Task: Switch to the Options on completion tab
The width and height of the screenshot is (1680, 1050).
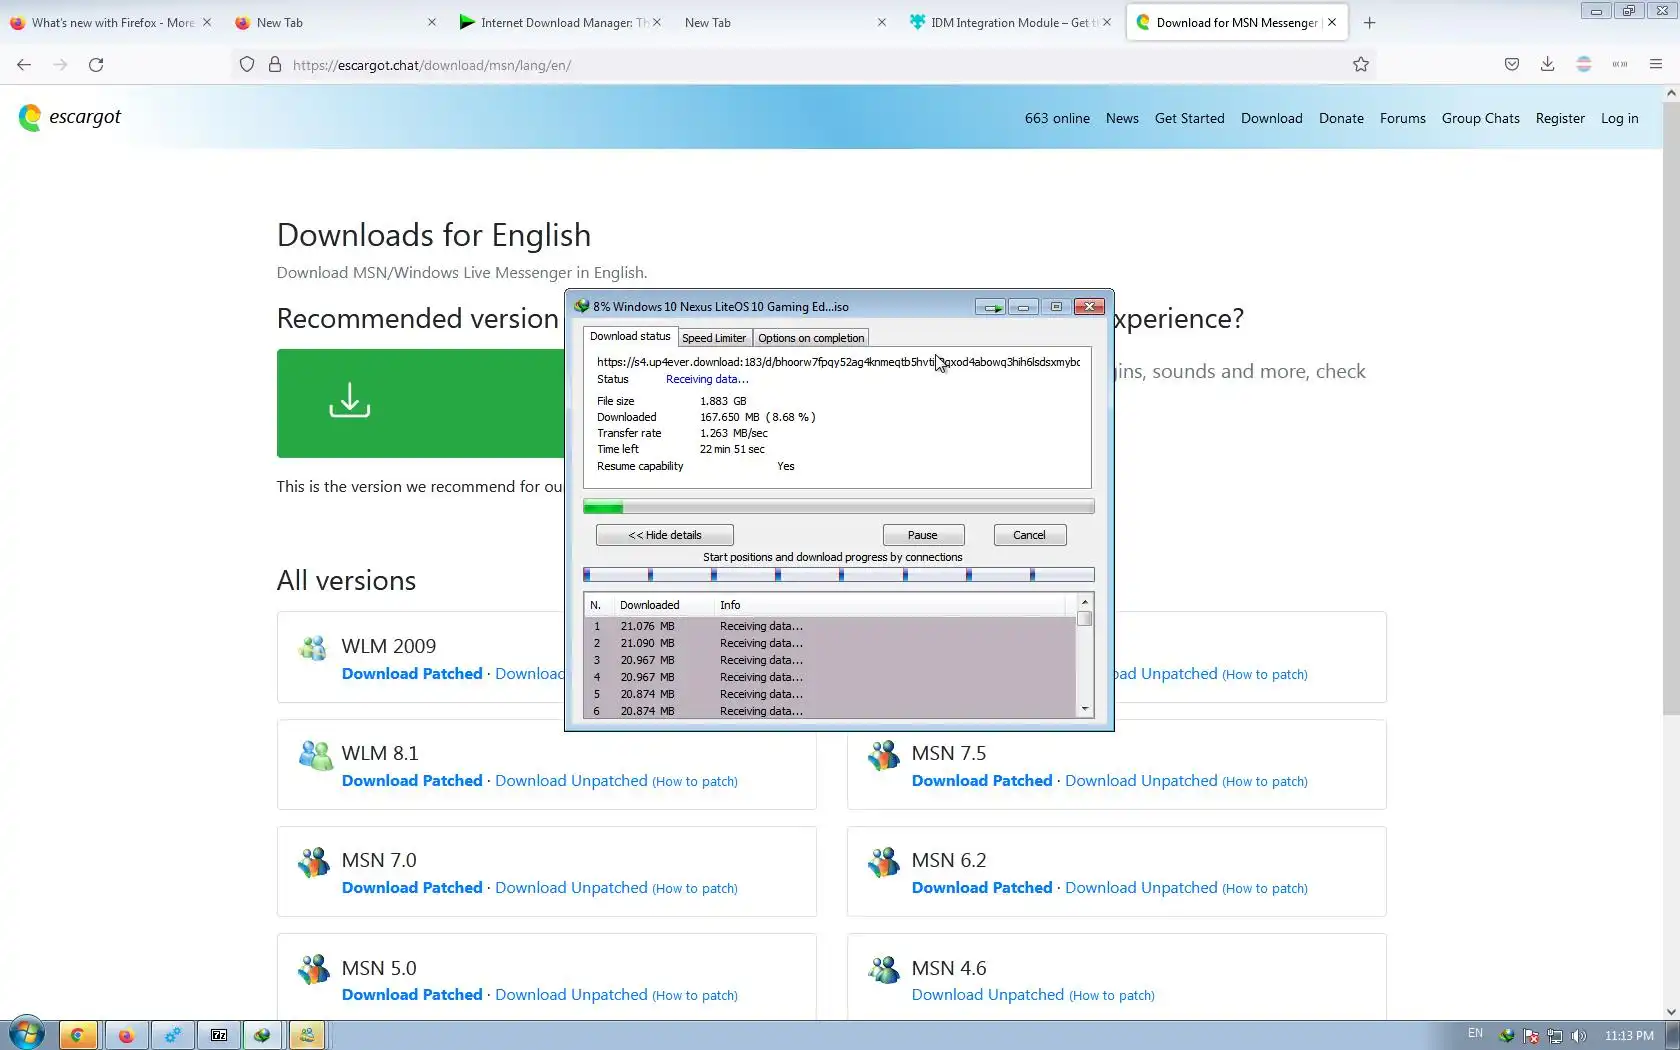Action: [x=811, y=338]
